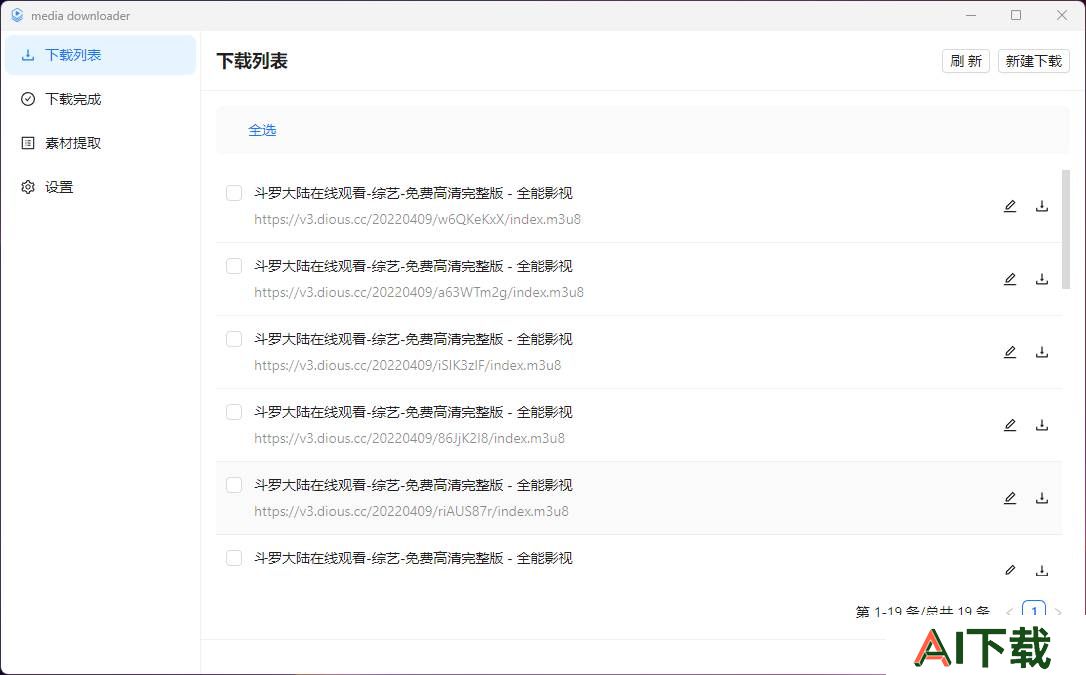Edit the 86JjK2I8 download entry

click(x=1010, y=425)
